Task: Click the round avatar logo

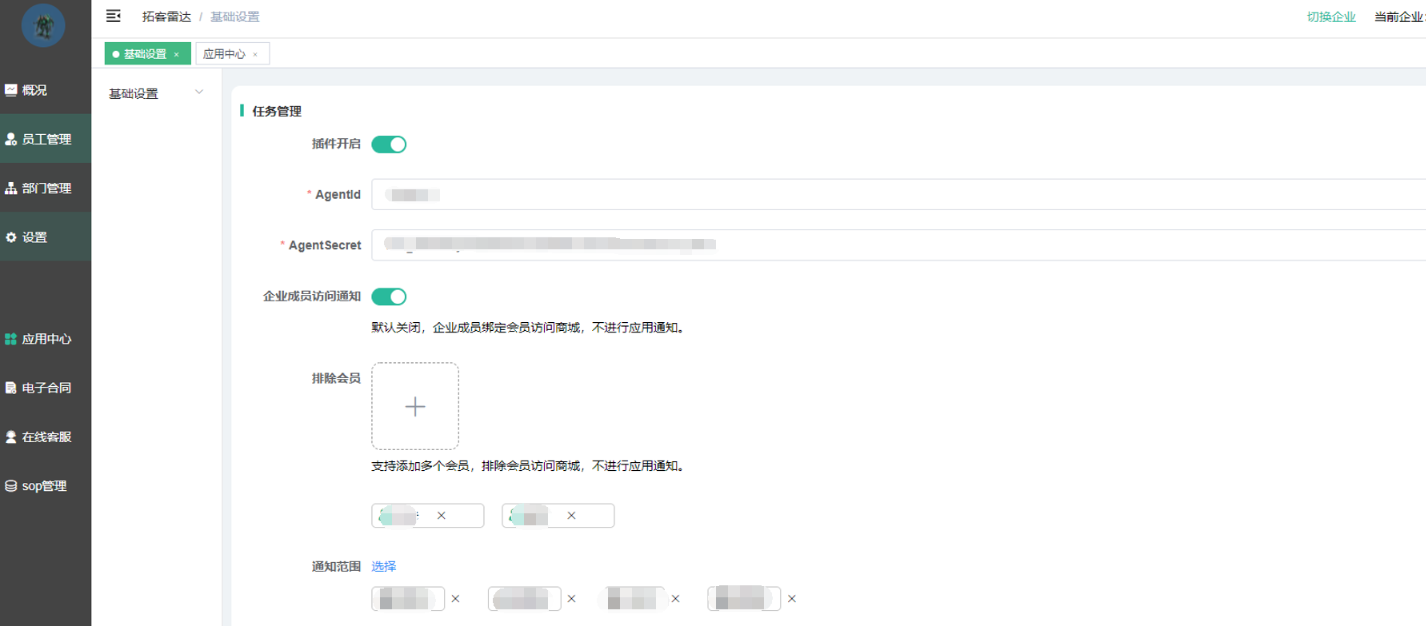Action: 43,25
